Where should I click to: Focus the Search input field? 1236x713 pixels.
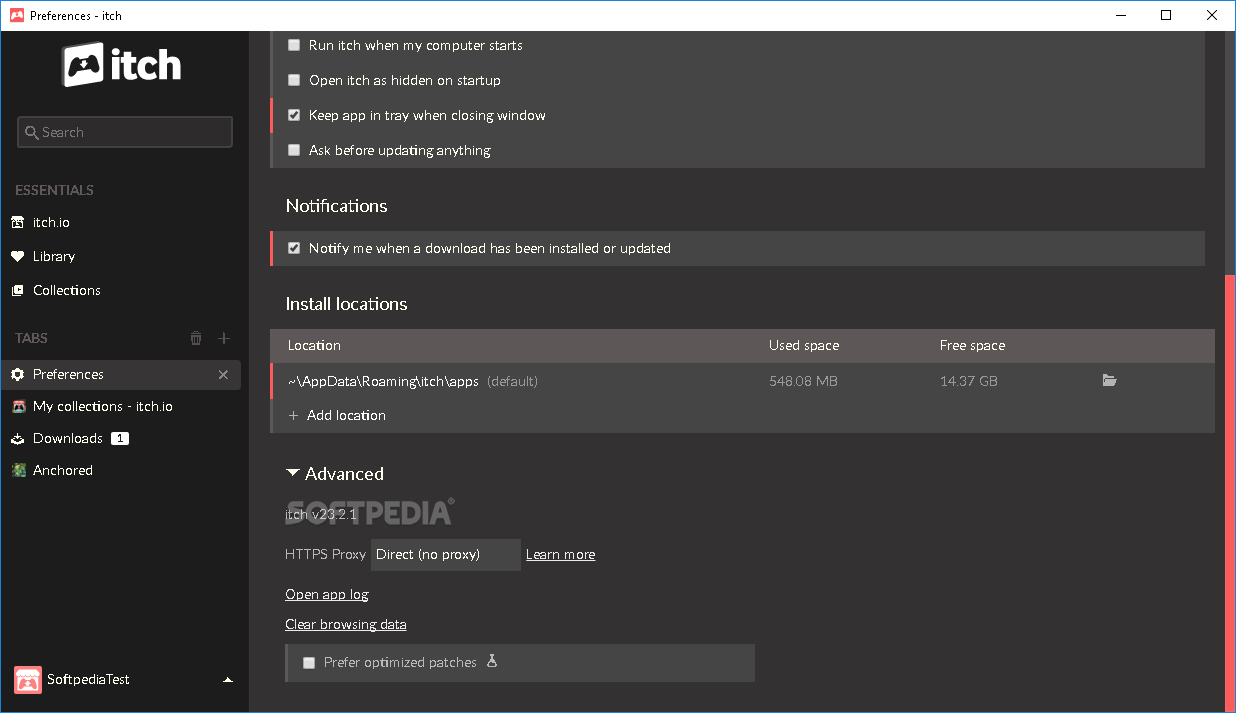point(125,132)
